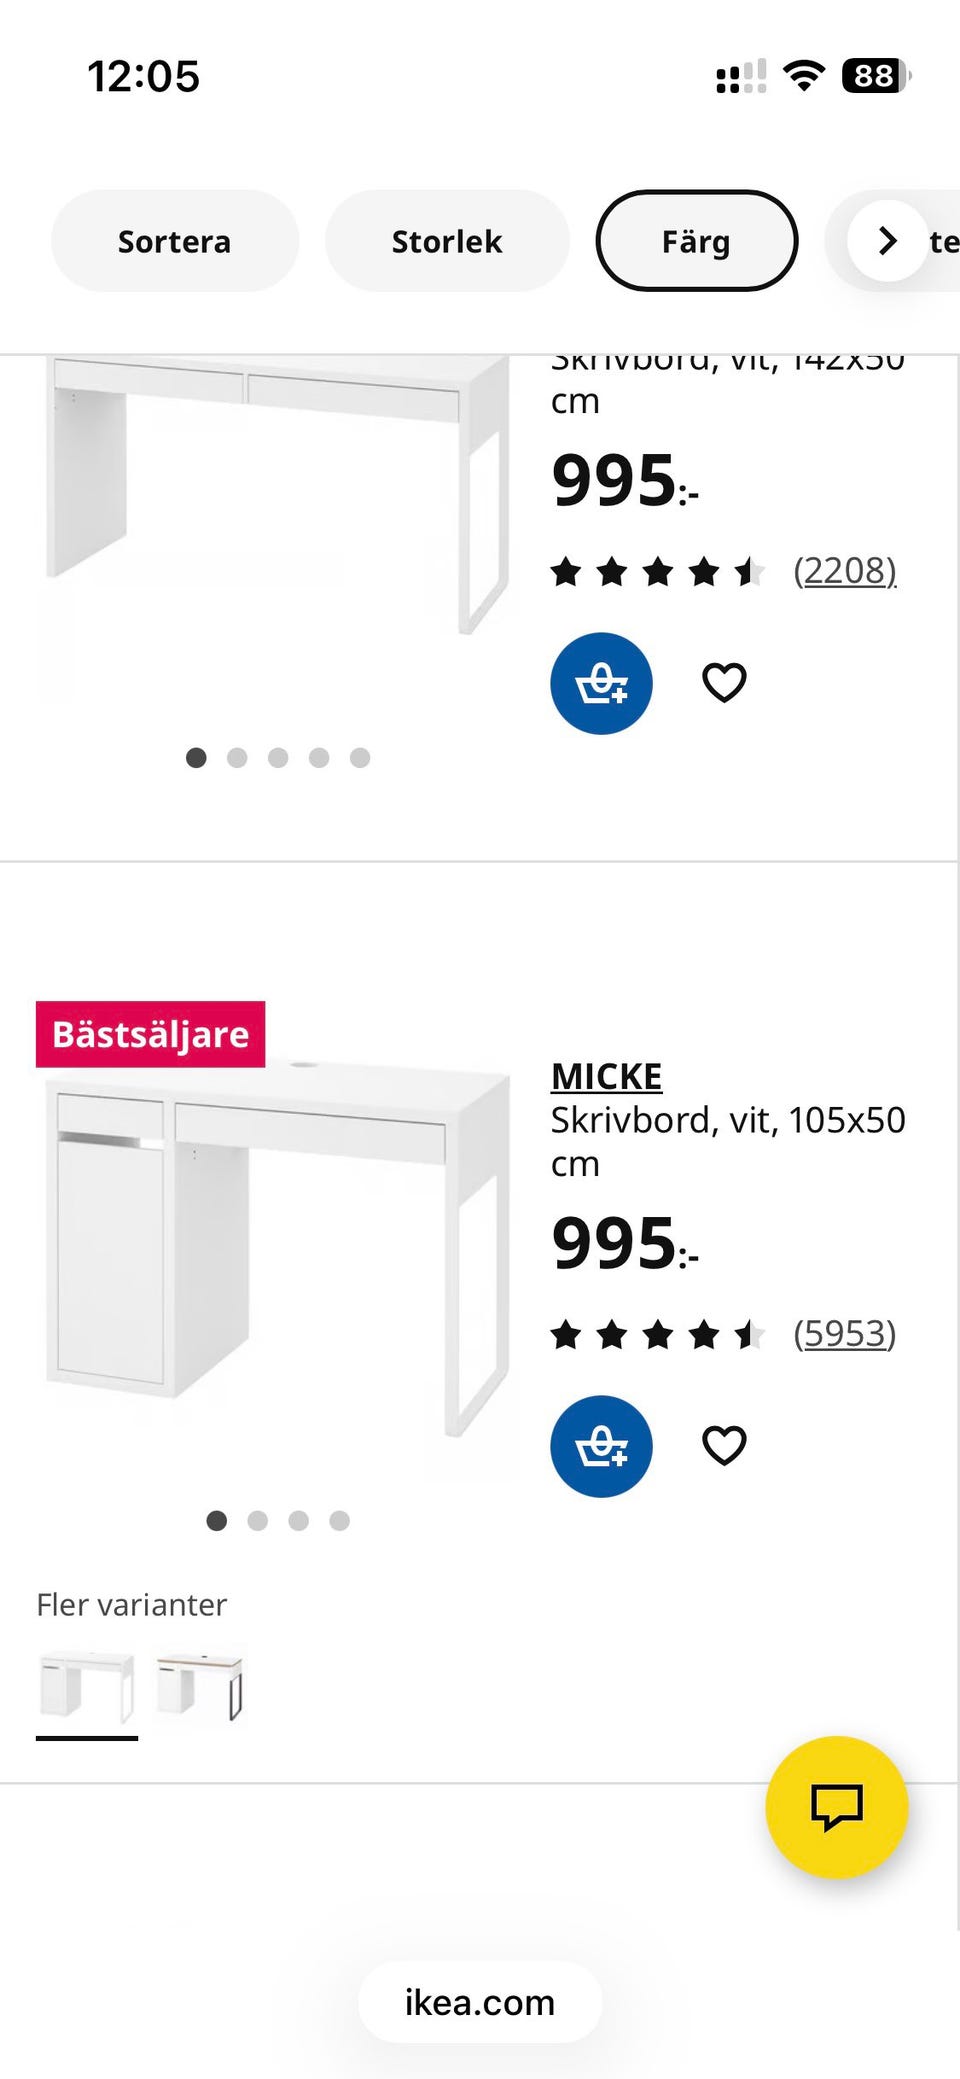View the 2208 reviews for first desk
Screen dimensions: 960x2079
coord(844,571)
